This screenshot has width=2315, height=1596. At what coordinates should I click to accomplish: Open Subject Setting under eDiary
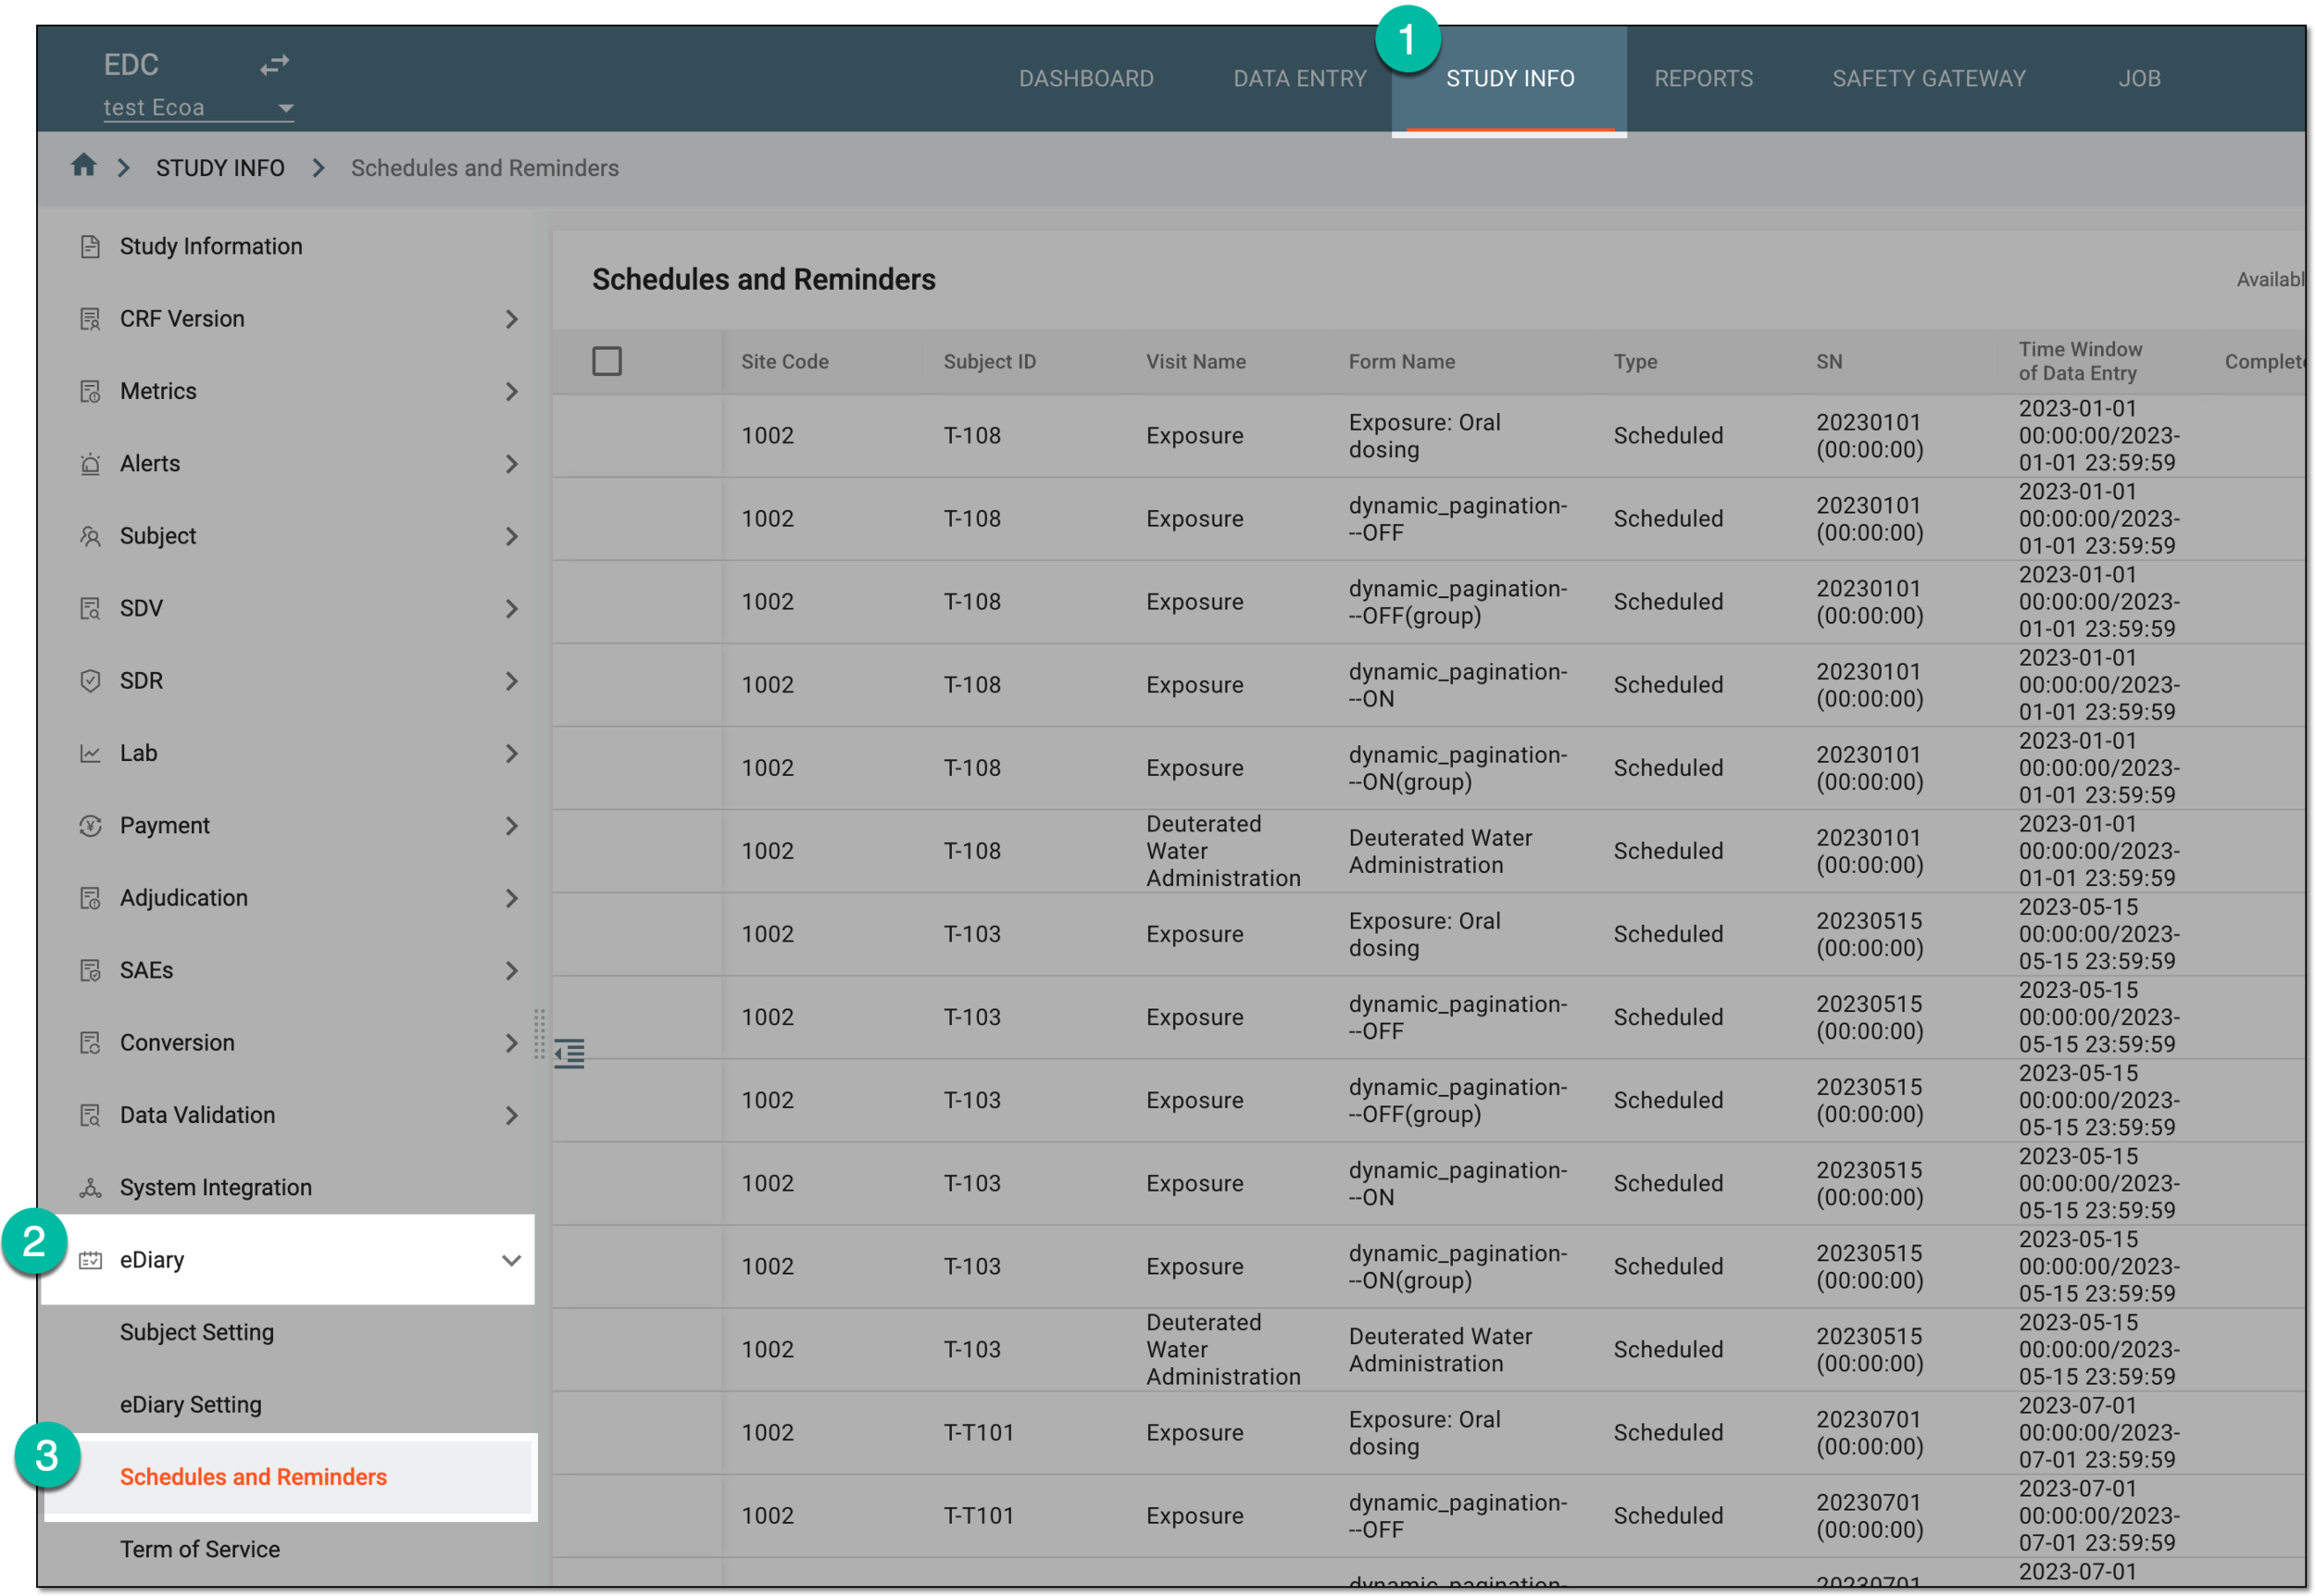pos(197,1332)
